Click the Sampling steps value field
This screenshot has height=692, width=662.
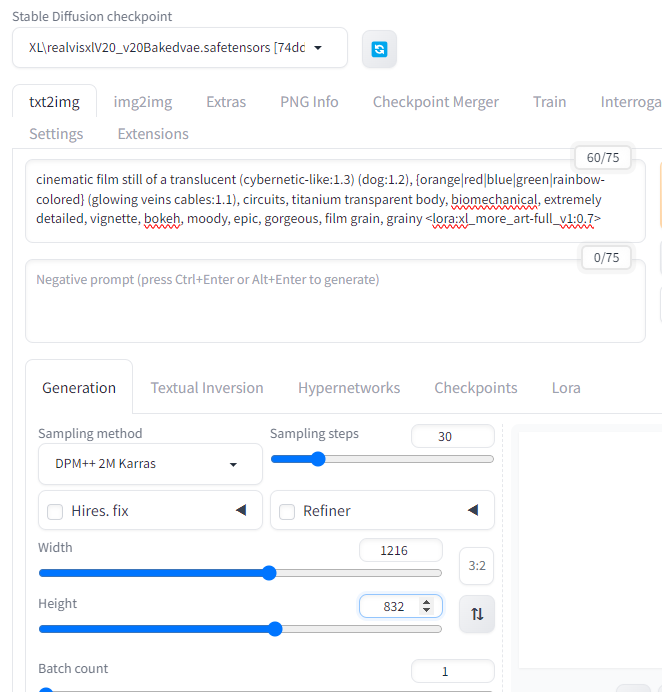(452, 436)
